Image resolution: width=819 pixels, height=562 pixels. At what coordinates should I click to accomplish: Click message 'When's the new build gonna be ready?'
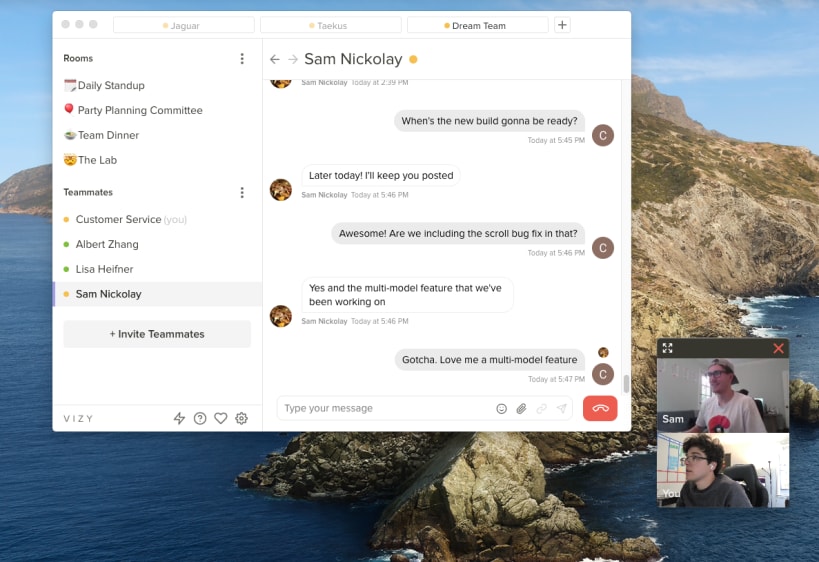(x=489, y=121)
